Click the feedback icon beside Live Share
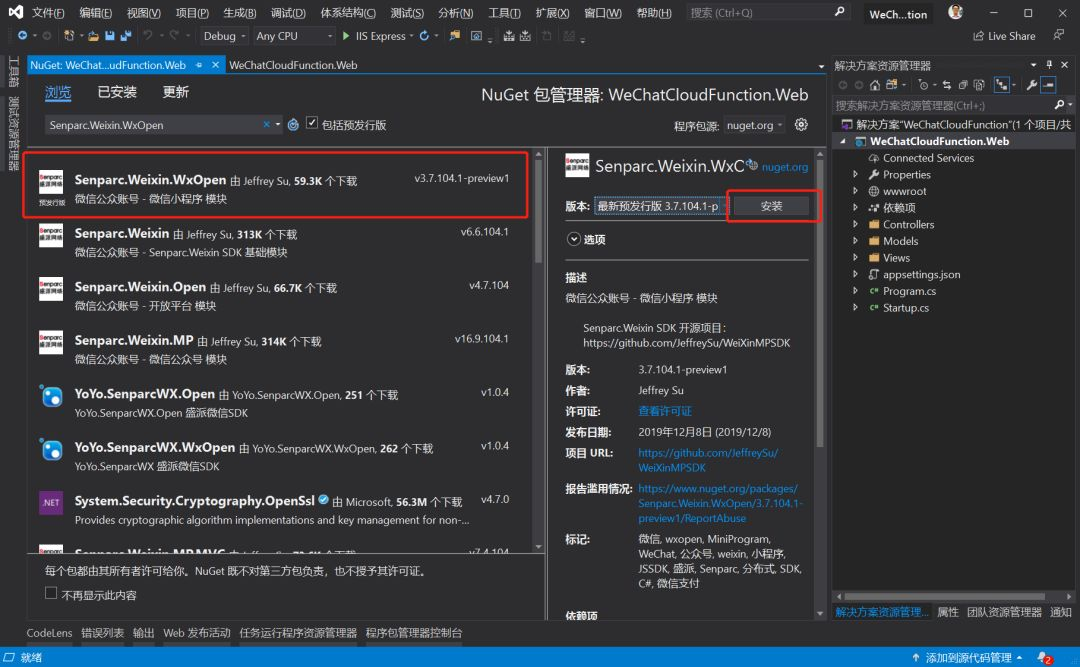The width and height of the screenshot is (1080, 667). 1059,34
